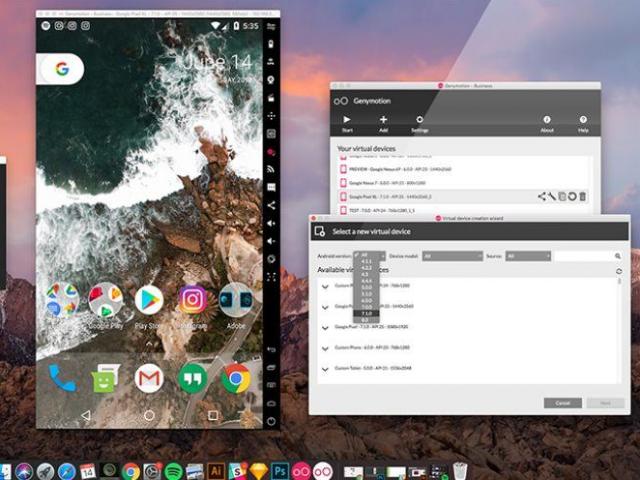The width and height of the screenshot is (640, 480).
Task: Open the Source filter dropdown
Action: tap(528, 256)
